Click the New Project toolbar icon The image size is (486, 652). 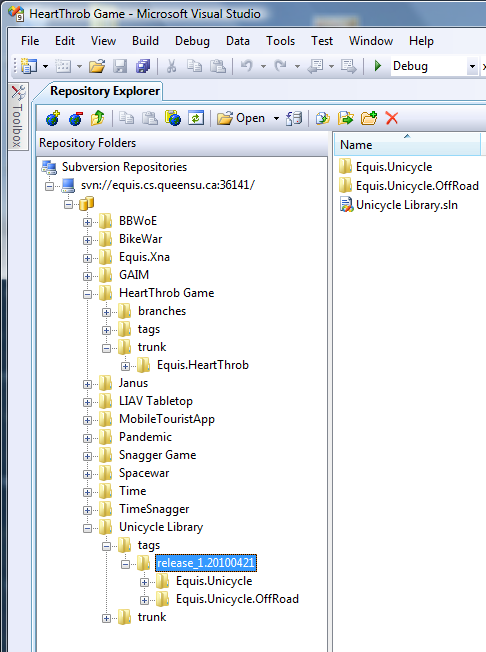[29, 66]
